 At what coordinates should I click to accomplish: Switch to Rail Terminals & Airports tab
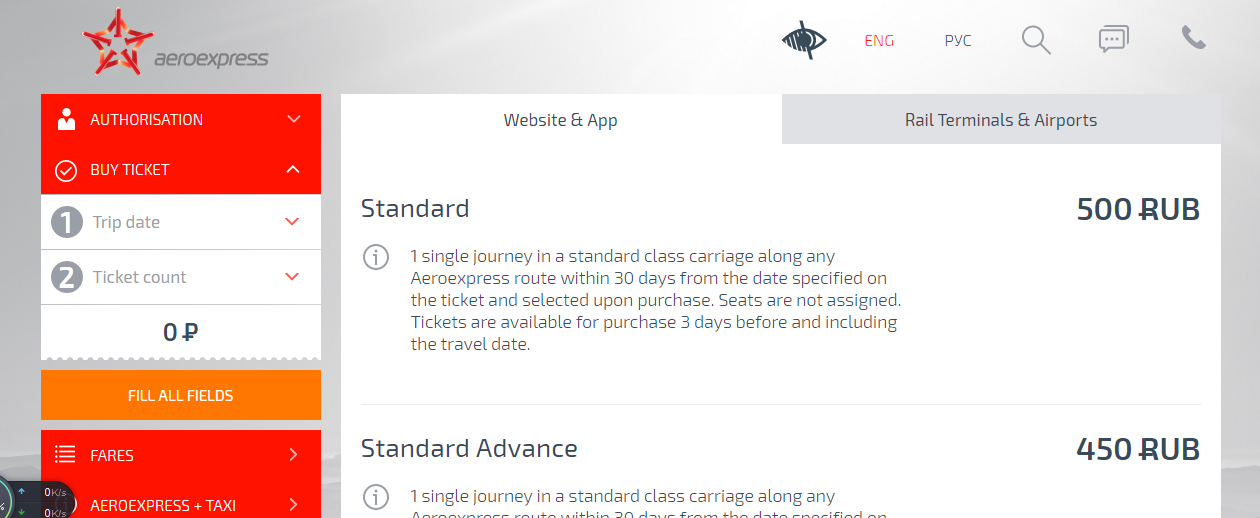tap(1000, 120)
